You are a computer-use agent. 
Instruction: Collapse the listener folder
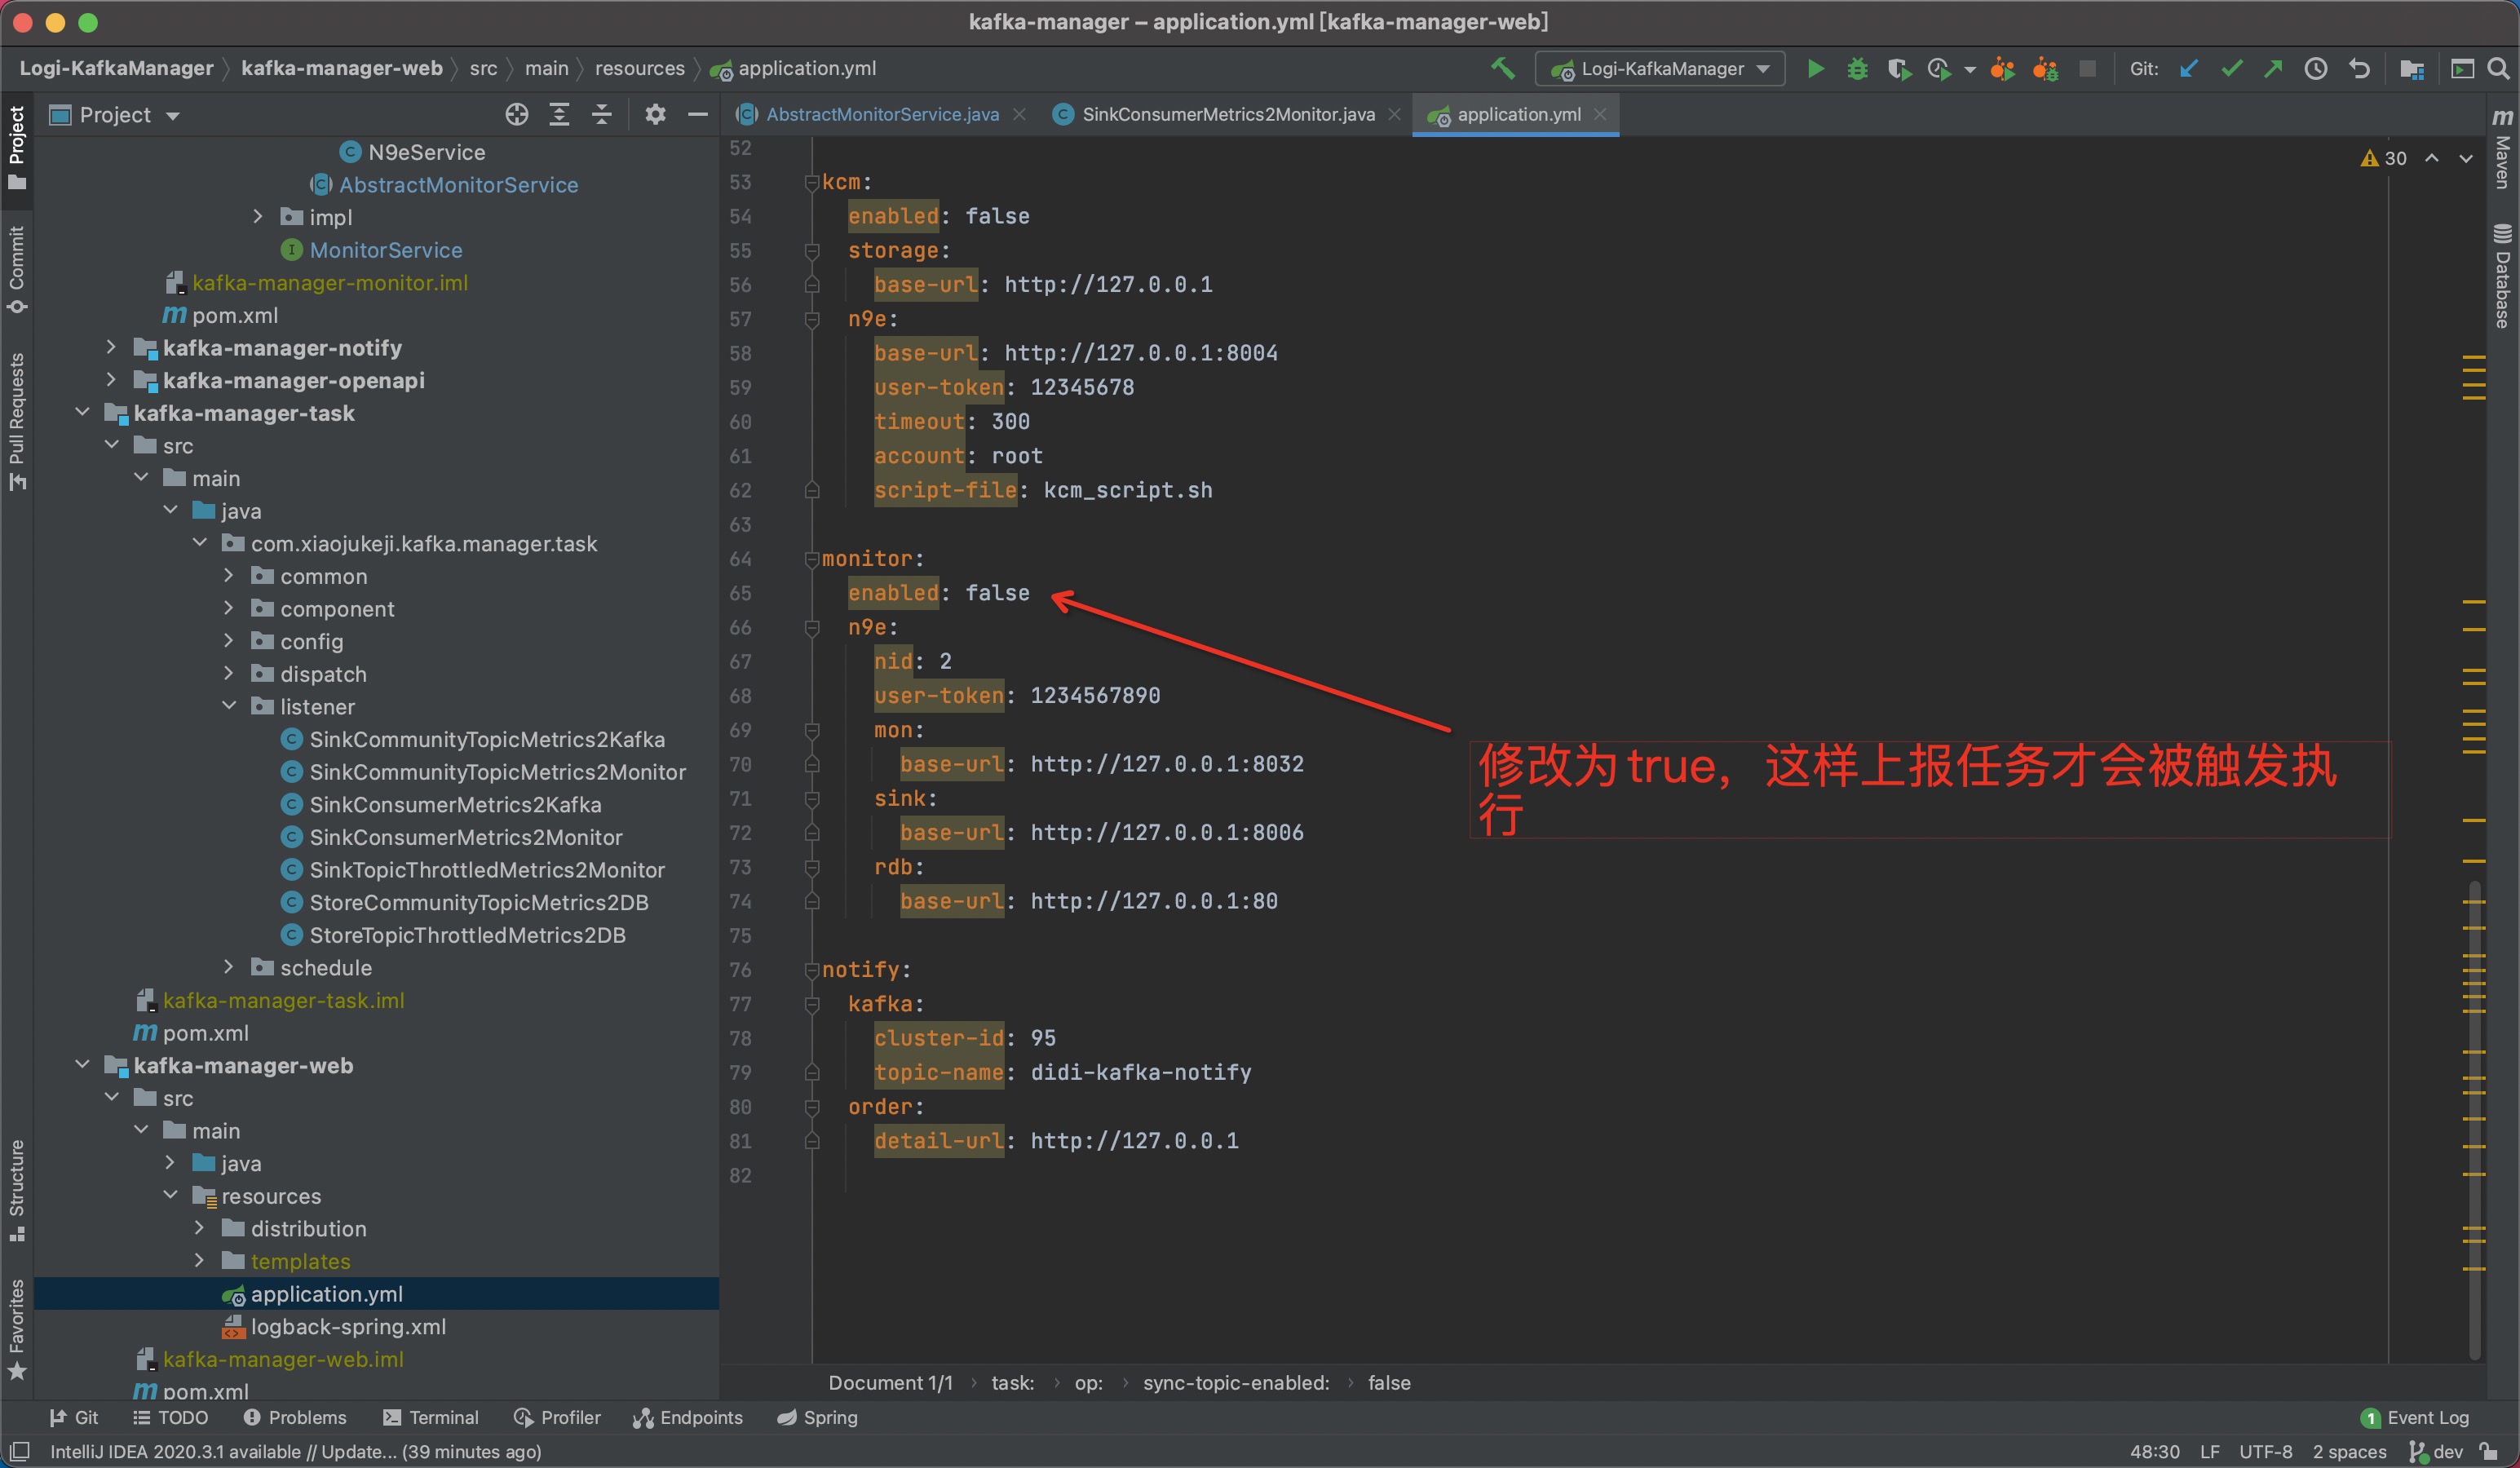click(229, 706)
